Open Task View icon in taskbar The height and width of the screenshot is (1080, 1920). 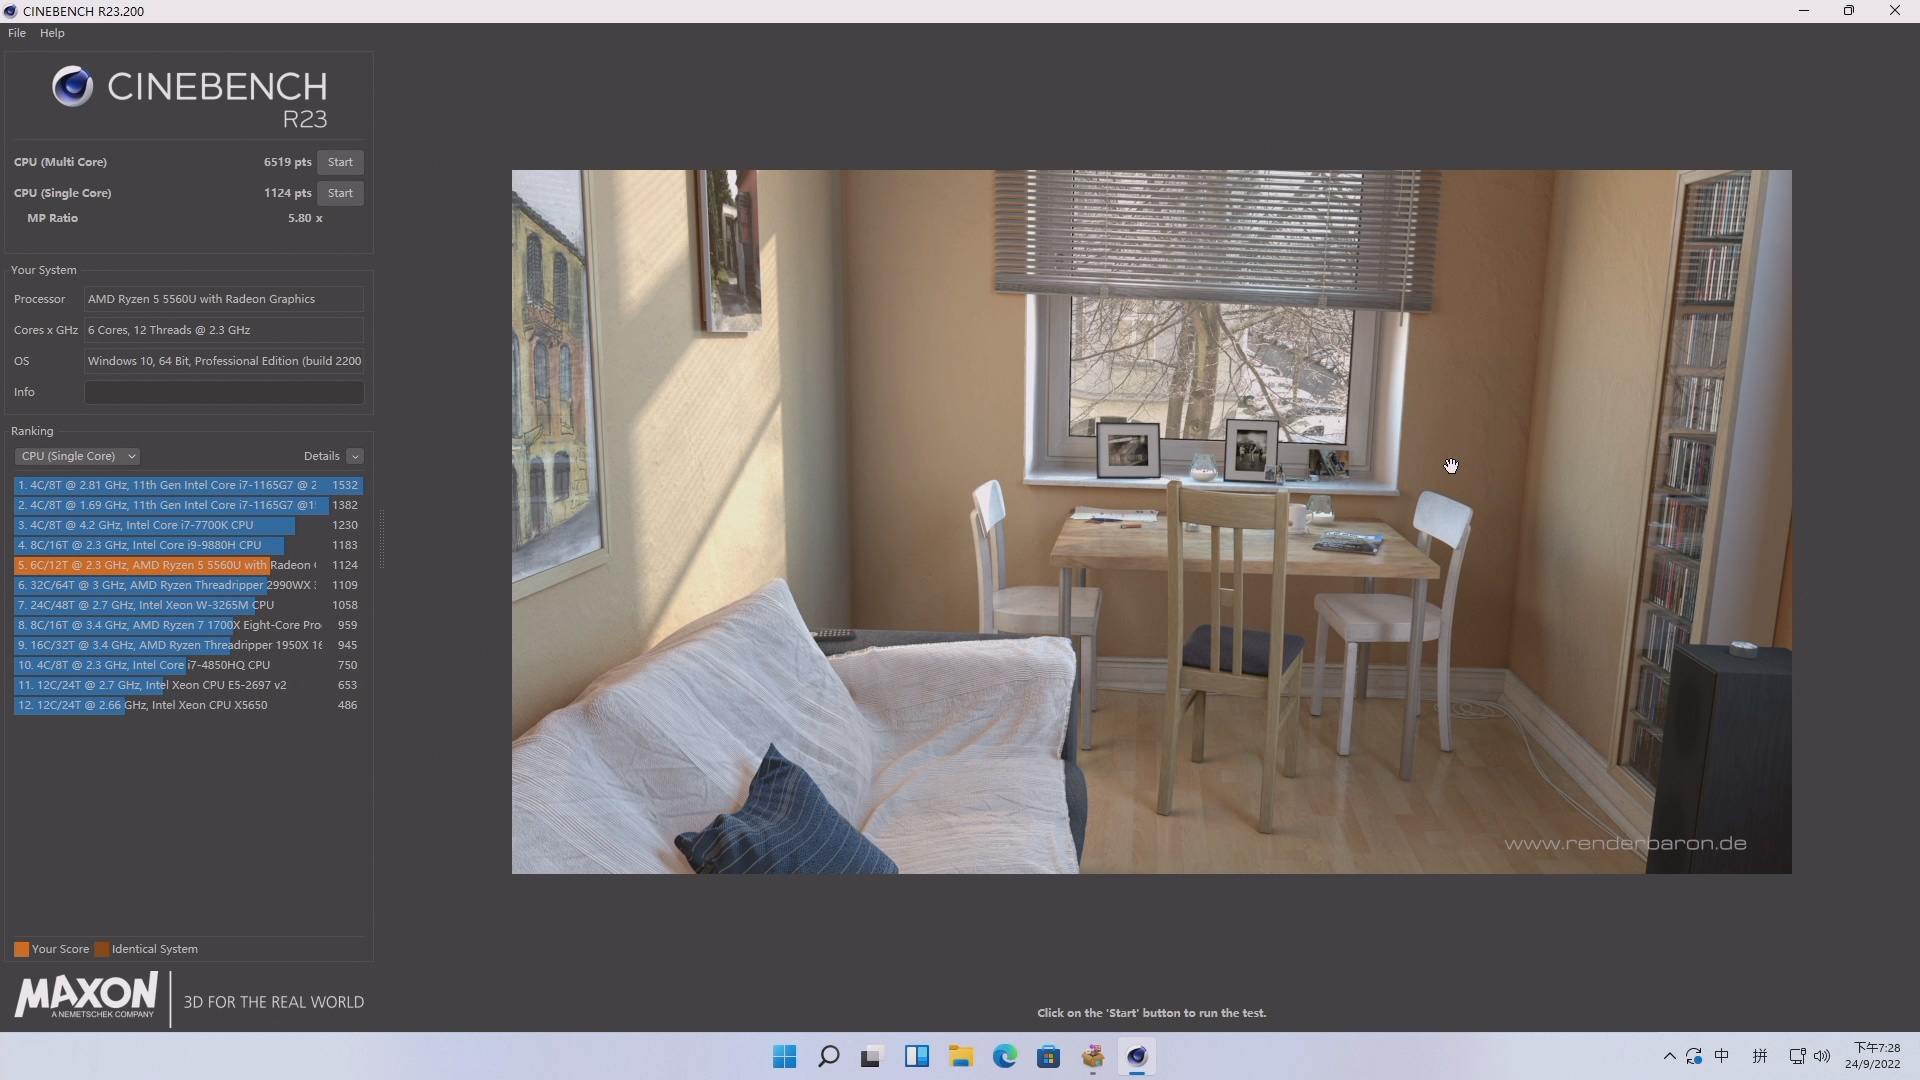click(872, 1057)
